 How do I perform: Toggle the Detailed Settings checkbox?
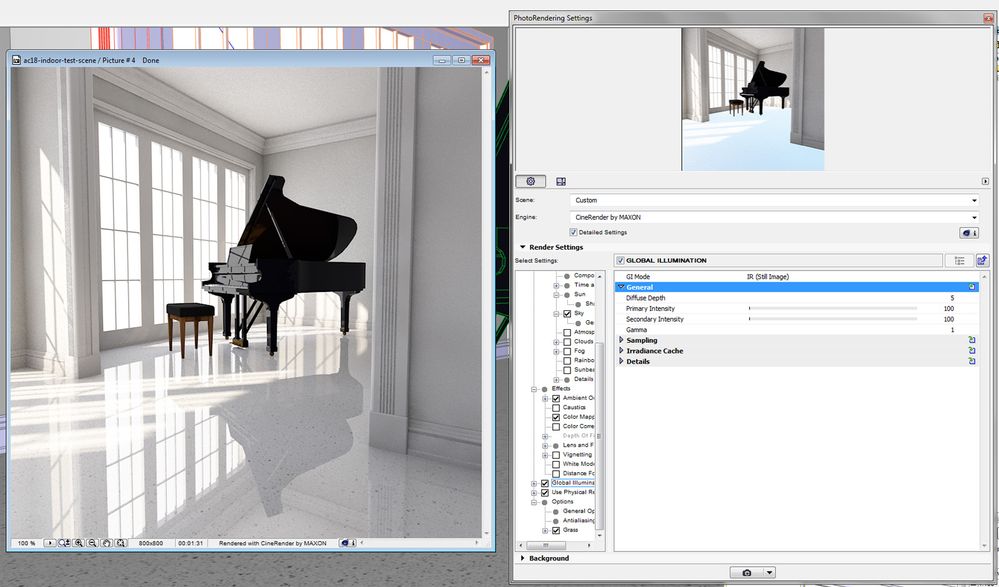[x=573, y=233]
